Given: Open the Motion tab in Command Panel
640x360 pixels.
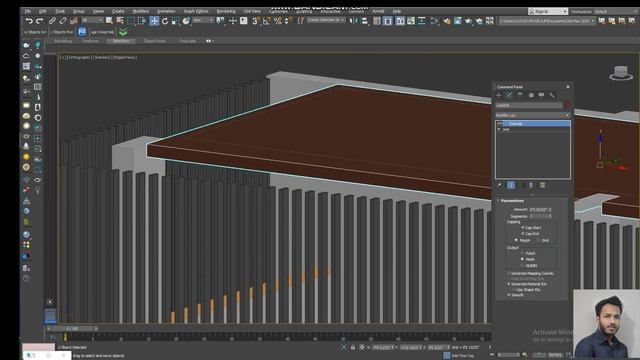Looking at the screenshot, I should 531,95.
